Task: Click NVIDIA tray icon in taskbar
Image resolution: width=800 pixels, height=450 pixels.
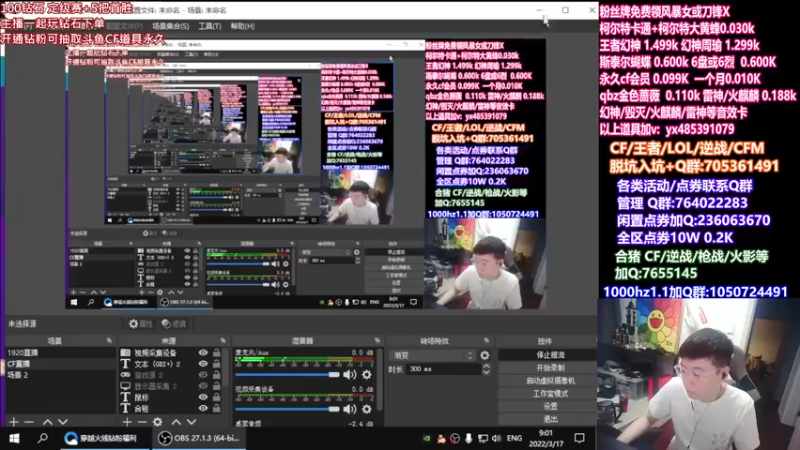Action: pyautogui.click(x=427, y=438)
